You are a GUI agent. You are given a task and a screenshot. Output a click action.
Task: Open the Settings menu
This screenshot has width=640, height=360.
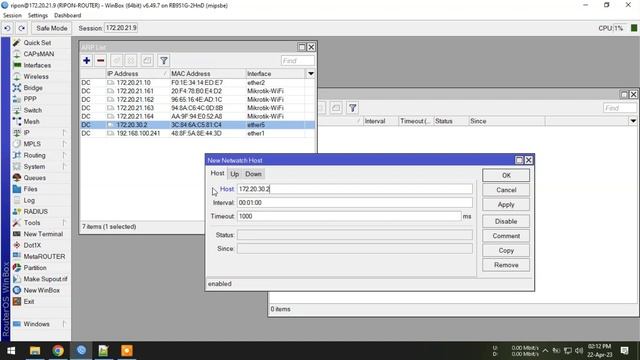coord(38,16)
